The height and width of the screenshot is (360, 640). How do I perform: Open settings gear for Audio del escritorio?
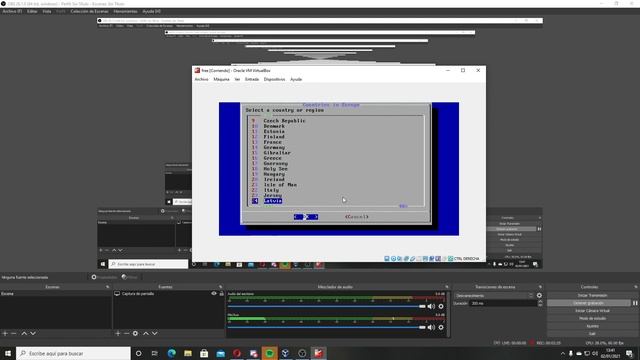point(441,306)
